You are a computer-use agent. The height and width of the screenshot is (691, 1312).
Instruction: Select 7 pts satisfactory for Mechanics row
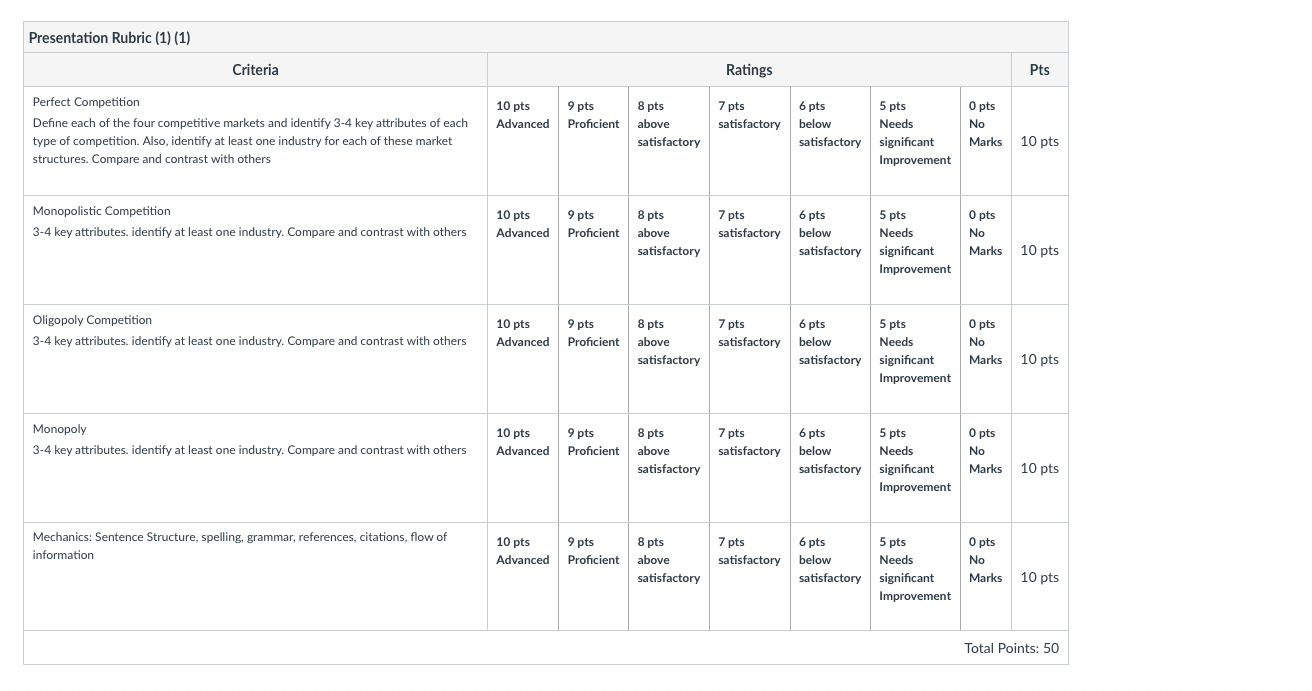click(750, 577)
